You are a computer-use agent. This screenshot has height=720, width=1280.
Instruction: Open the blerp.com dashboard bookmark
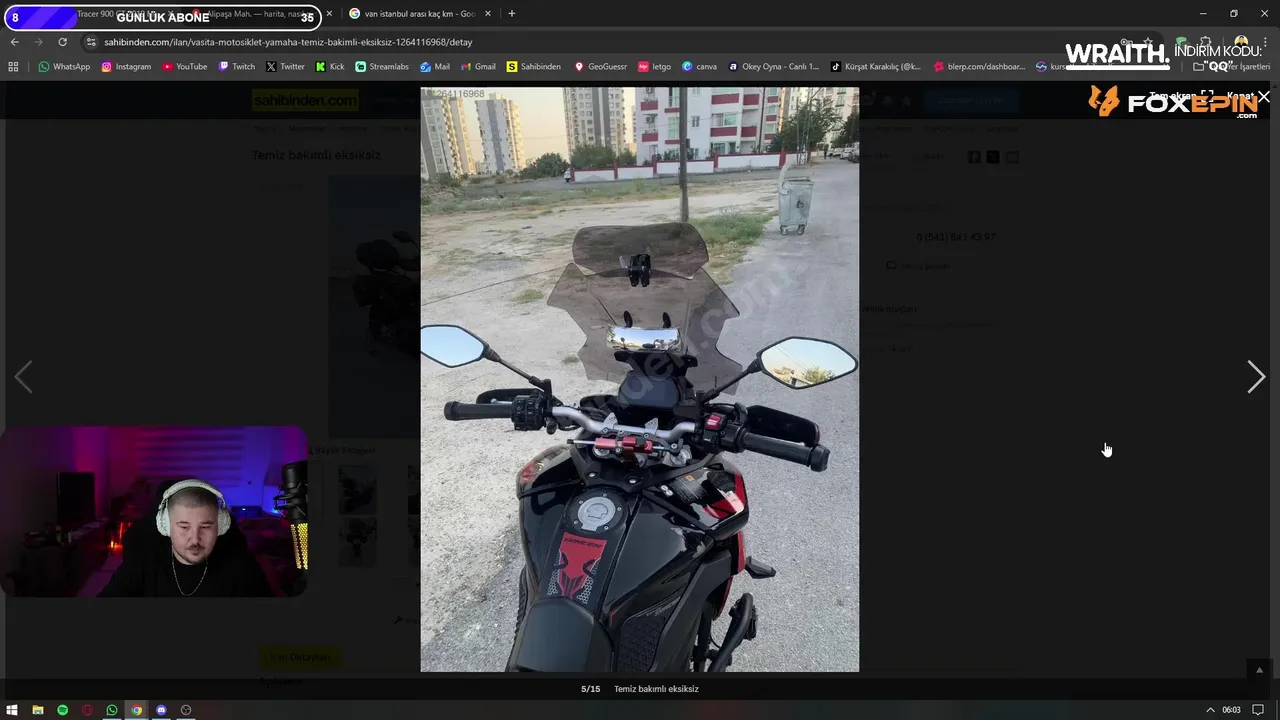pyautogui.click(x=980, y=67)
